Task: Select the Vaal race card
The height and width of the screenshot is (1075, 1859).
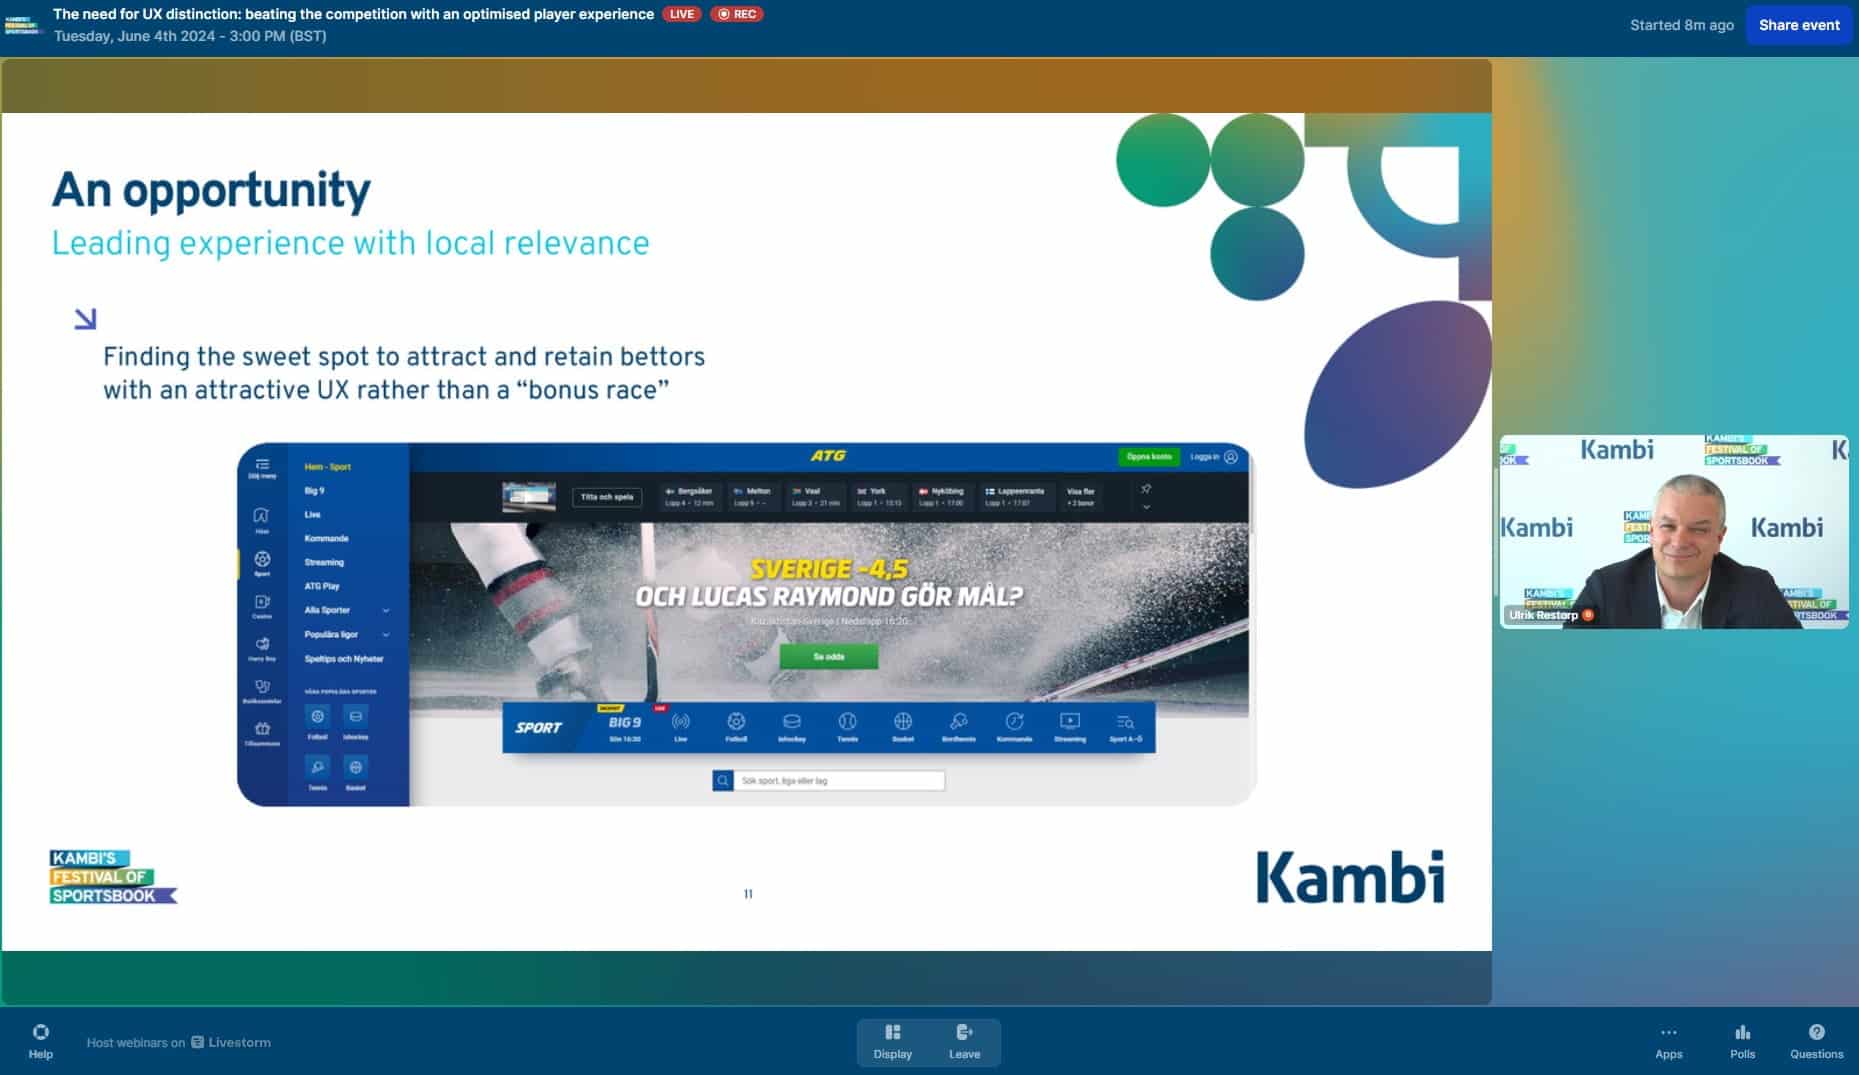Action: click(x=816, y=497)
